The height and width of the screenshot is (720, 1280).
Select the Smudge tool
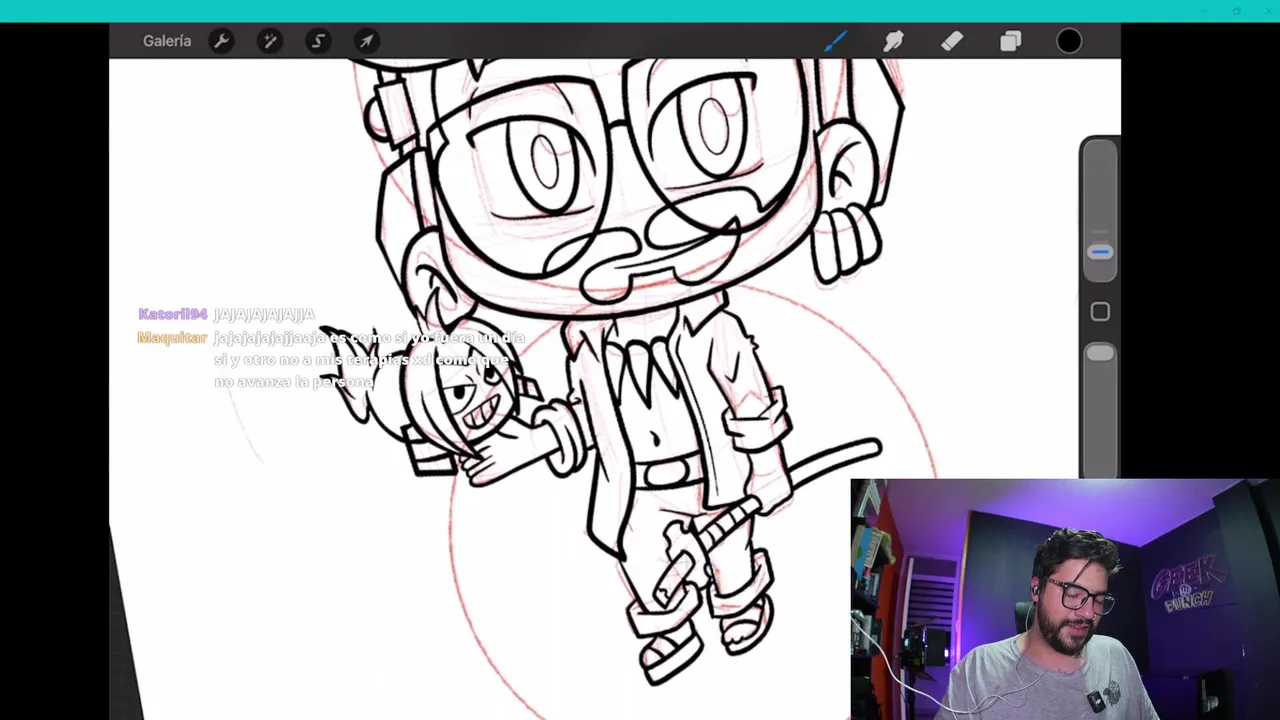point(893,41)
